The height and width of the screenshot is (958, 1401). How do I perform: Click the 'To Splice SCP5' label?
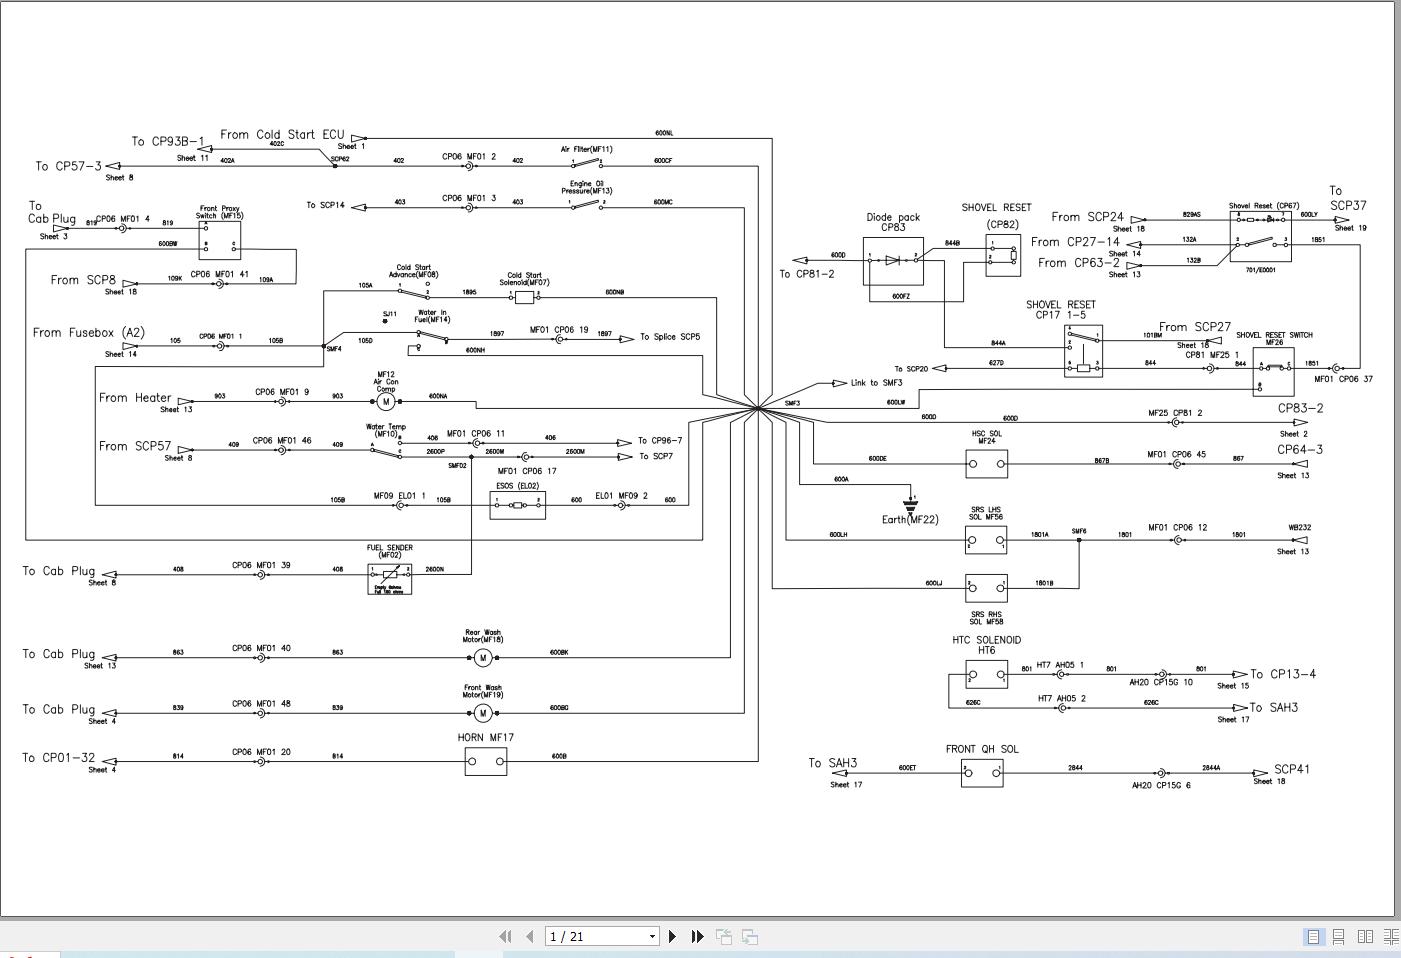(670, 337)
